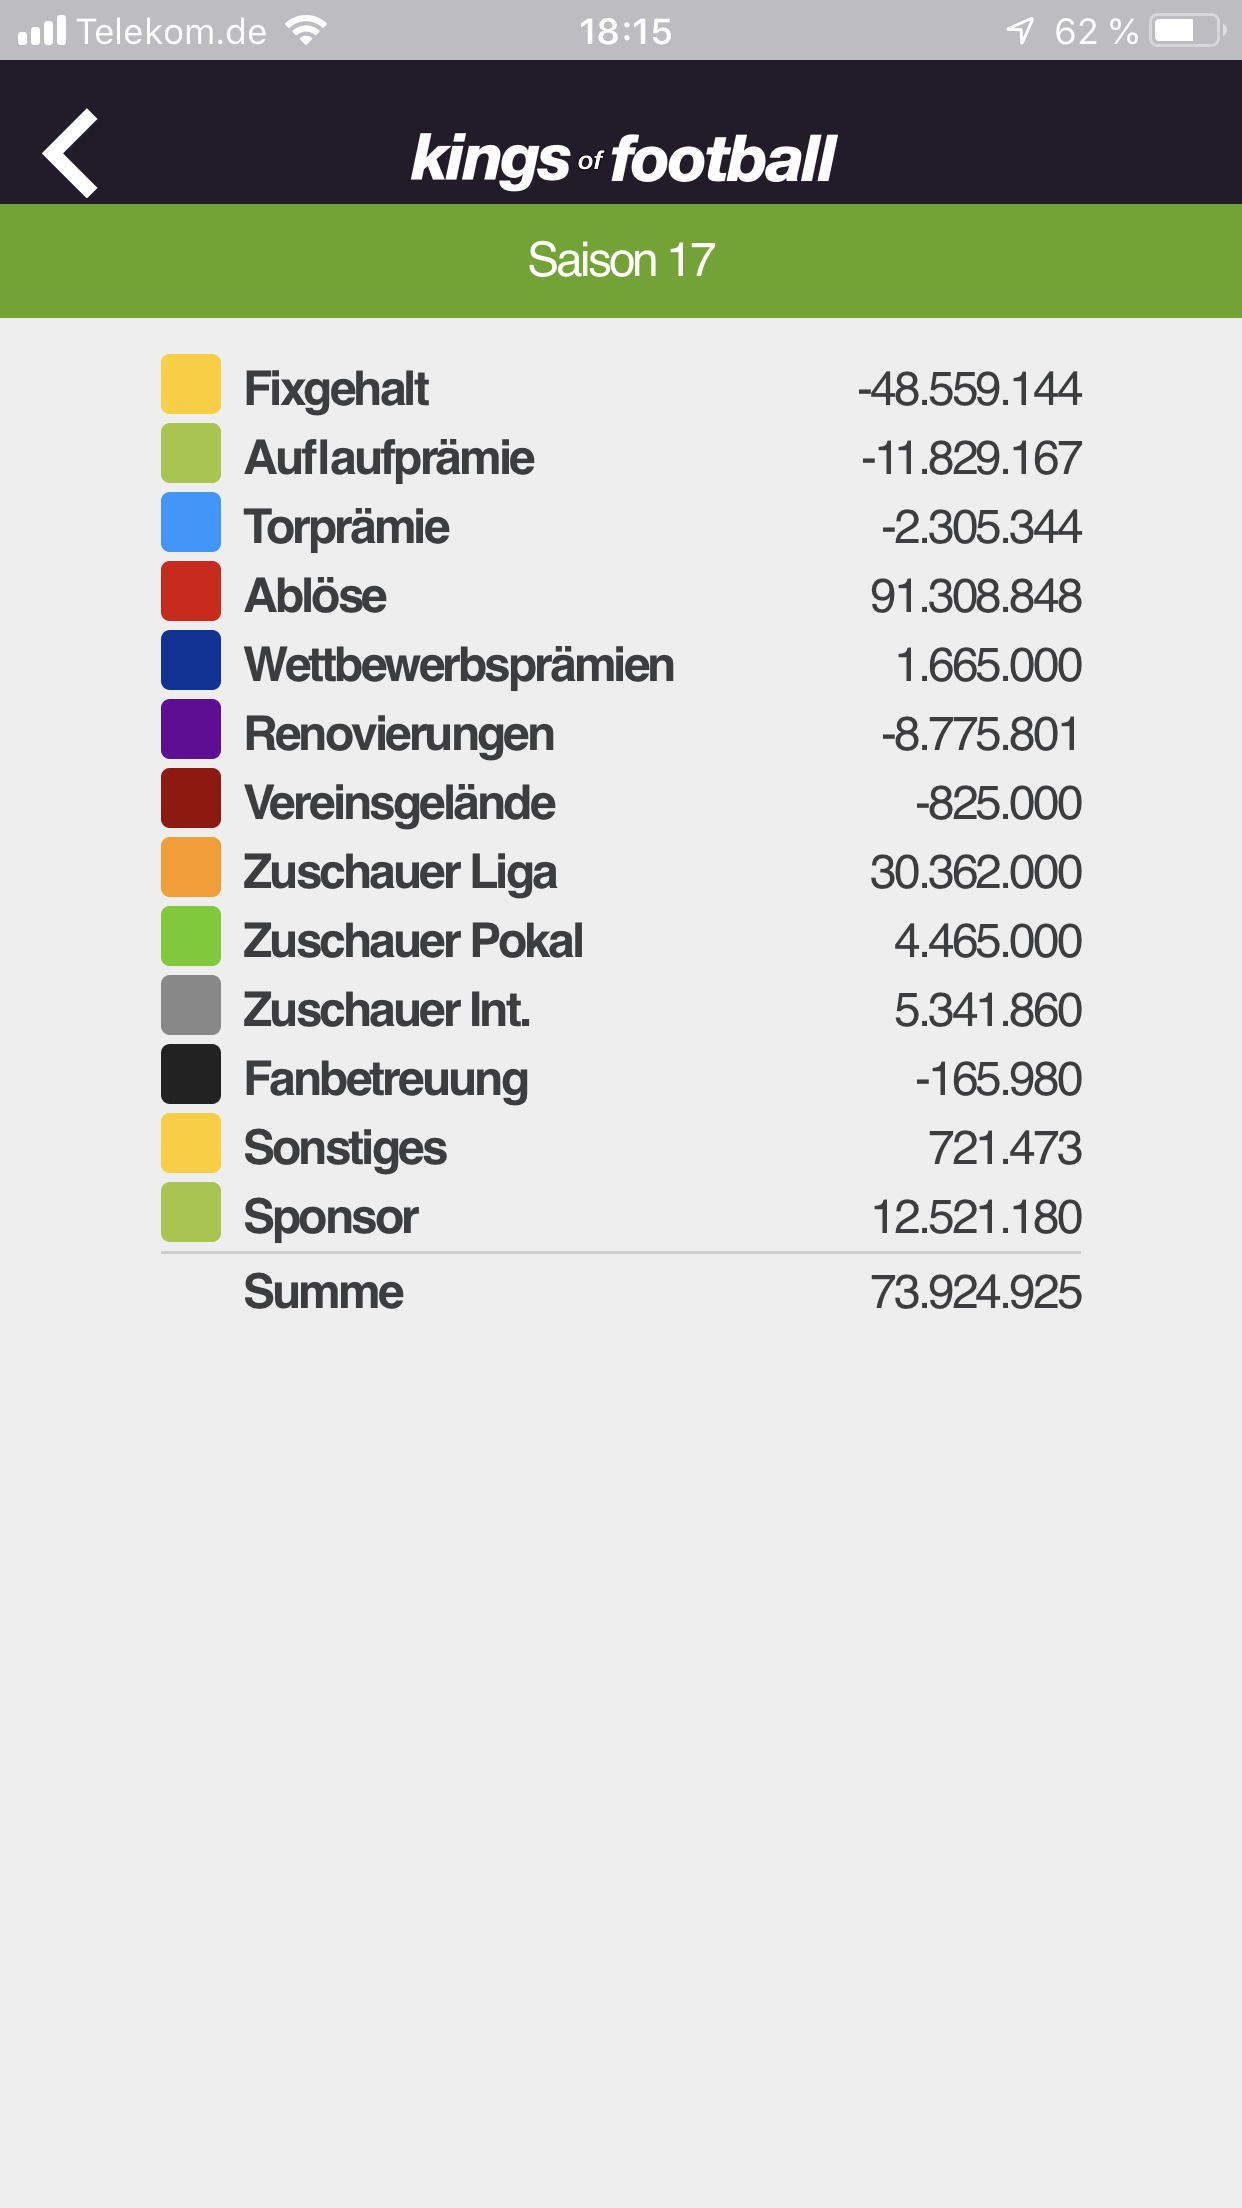Tap the purple Renovierungen color swatch
The width and height of the screenshot is (1242, 2208).
click(191, 729)
